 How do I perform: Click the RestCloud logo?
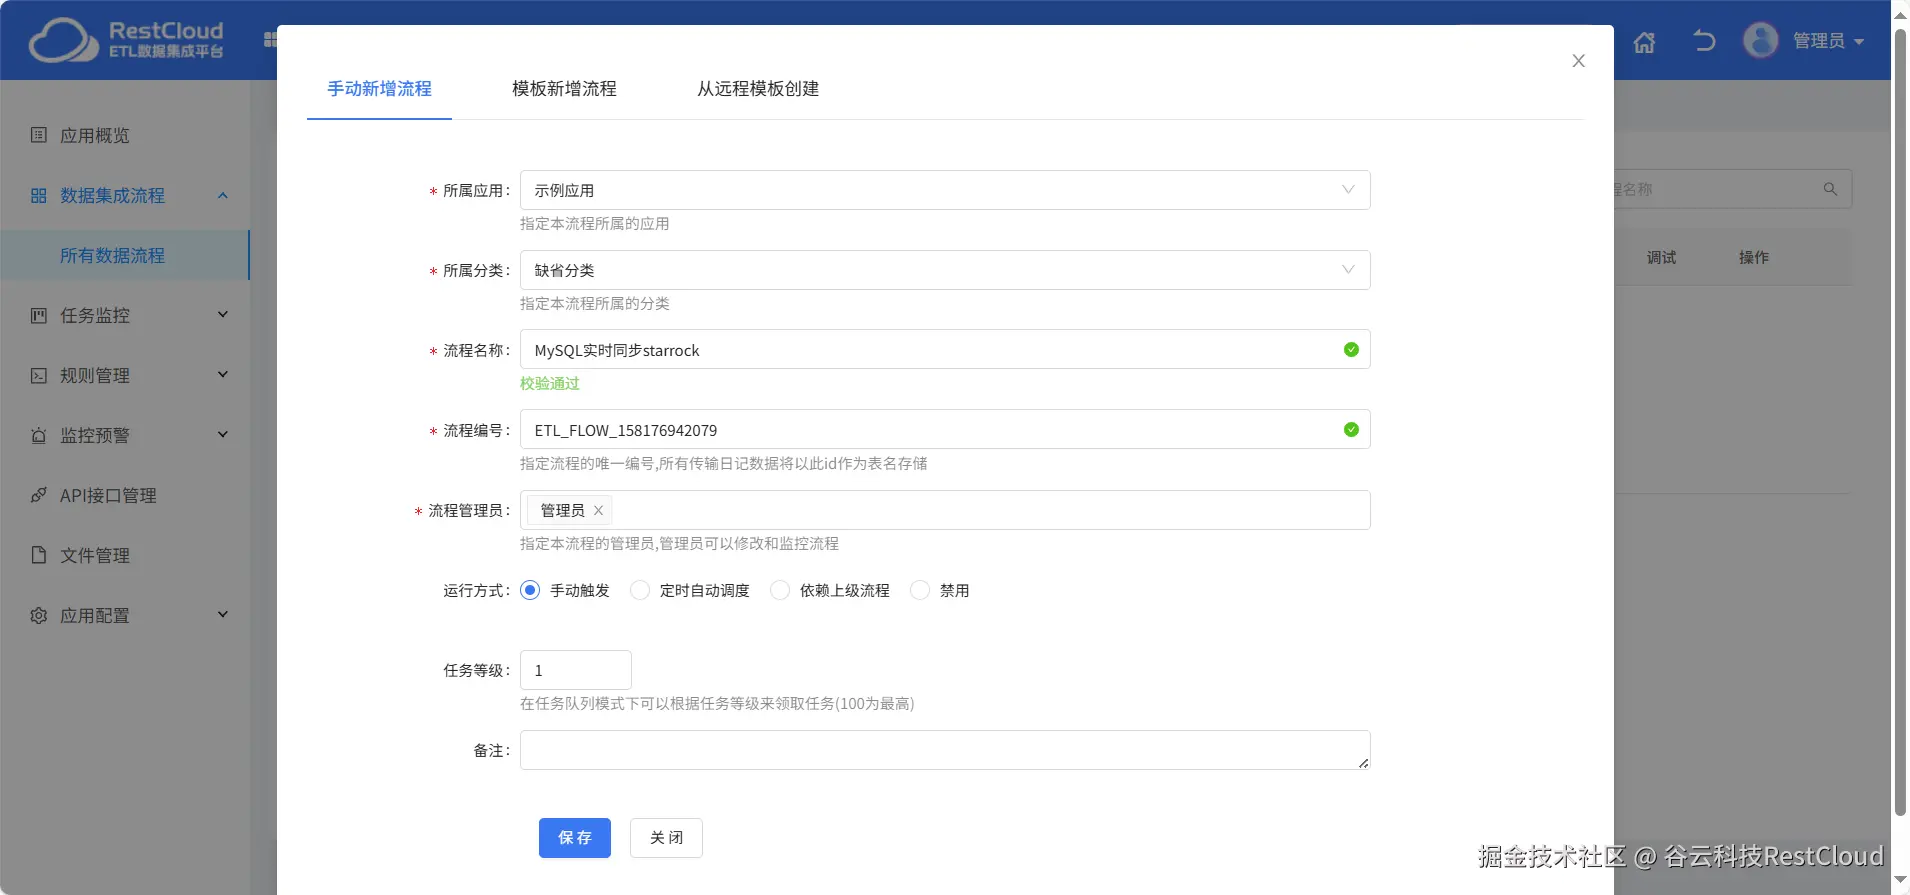point(127,40)
